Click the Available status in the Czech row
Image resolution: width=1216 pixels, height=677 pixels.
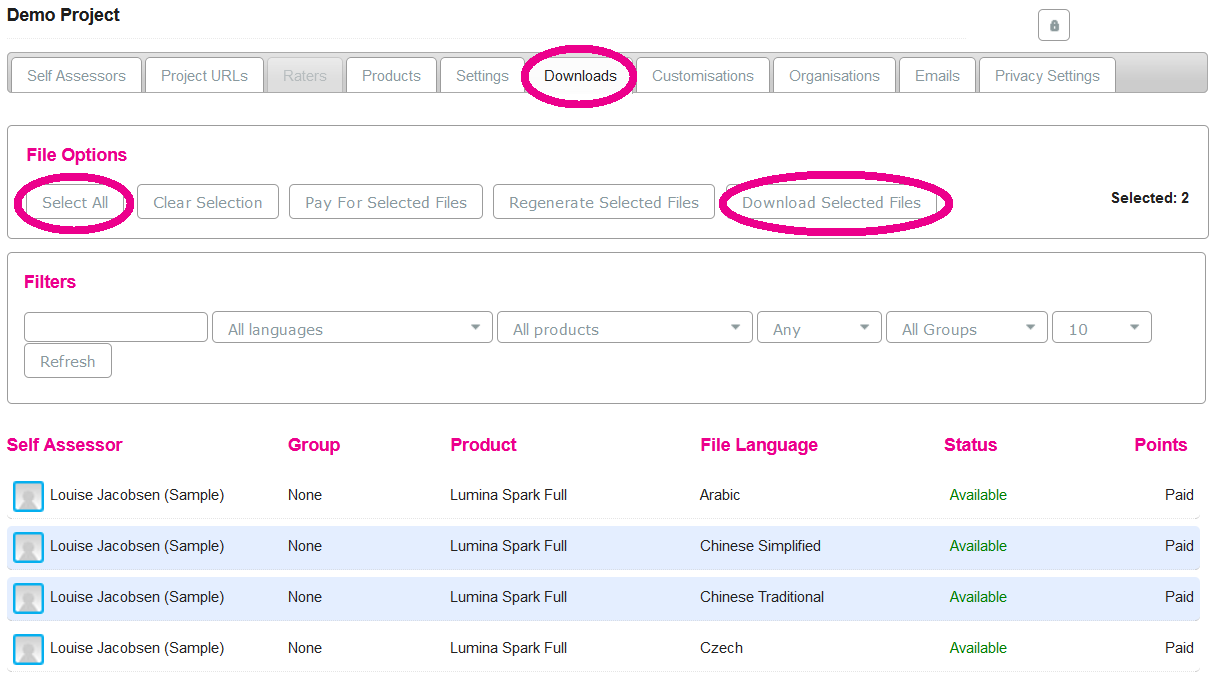coord(978,648)
